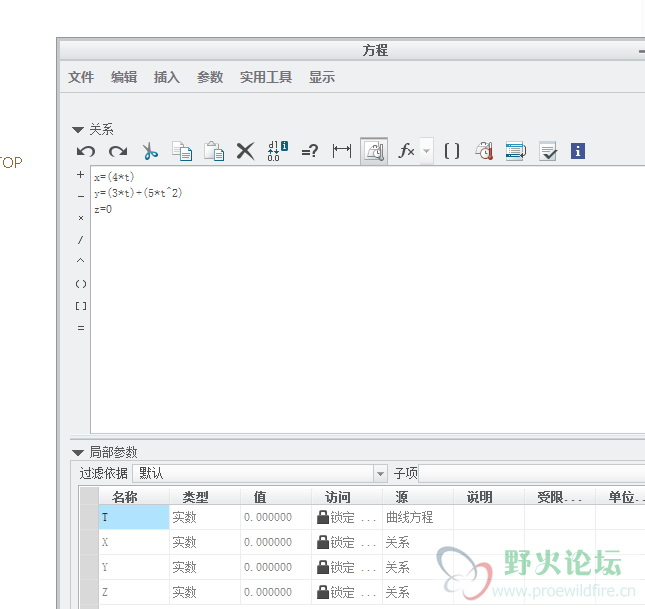Click the line x=(4*t)
This screenshot has height=609, width=645.
pos(114,177)
